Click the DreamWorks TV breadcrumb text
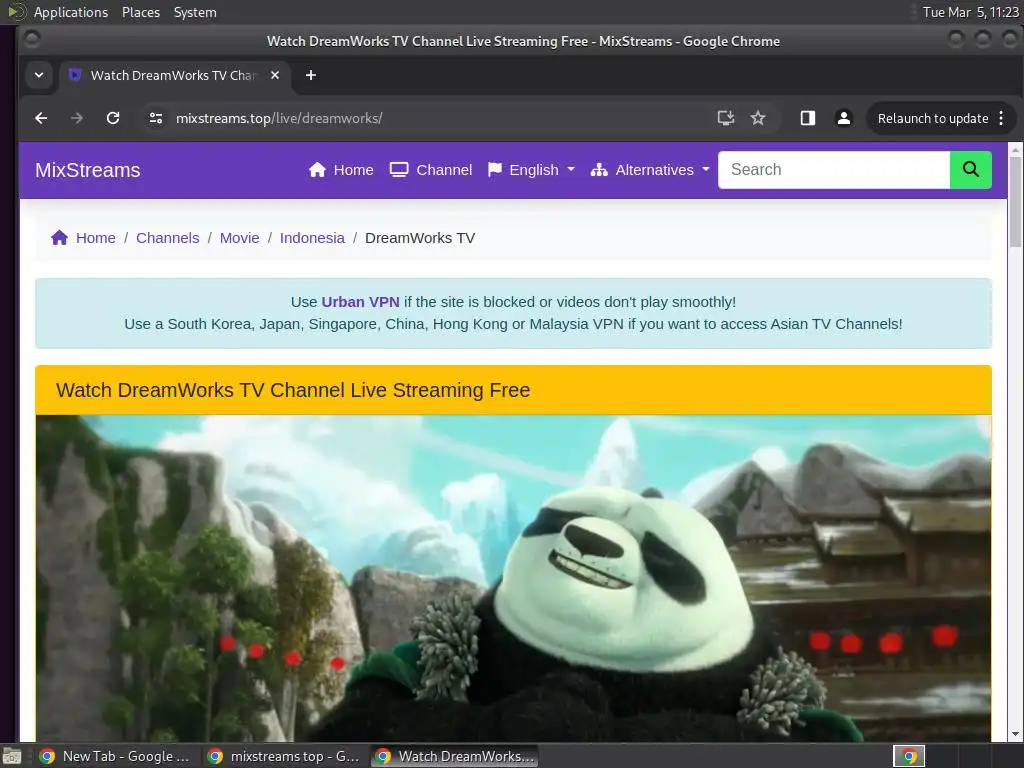Screen dimensions: 1024x768 [420, 238]
